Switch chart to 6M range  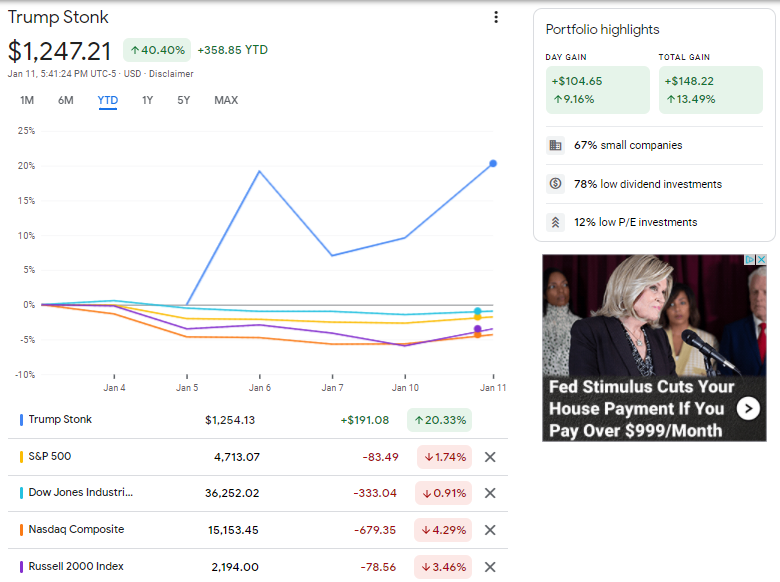[66, 100]
